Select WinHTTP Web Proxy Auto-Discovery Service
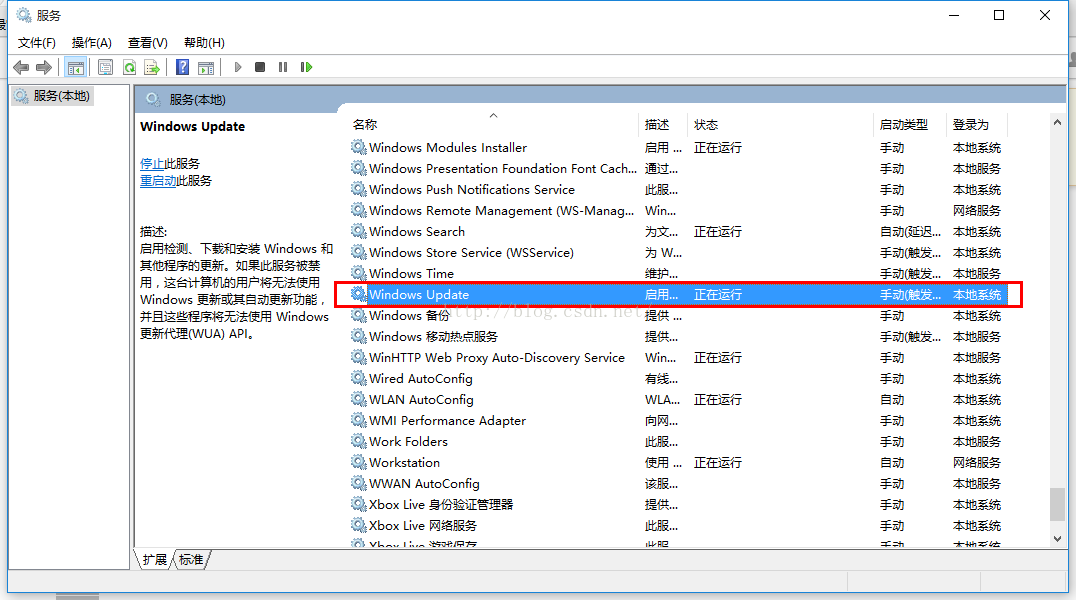This screenshot has height=600, width=1076. pos(678,357)
